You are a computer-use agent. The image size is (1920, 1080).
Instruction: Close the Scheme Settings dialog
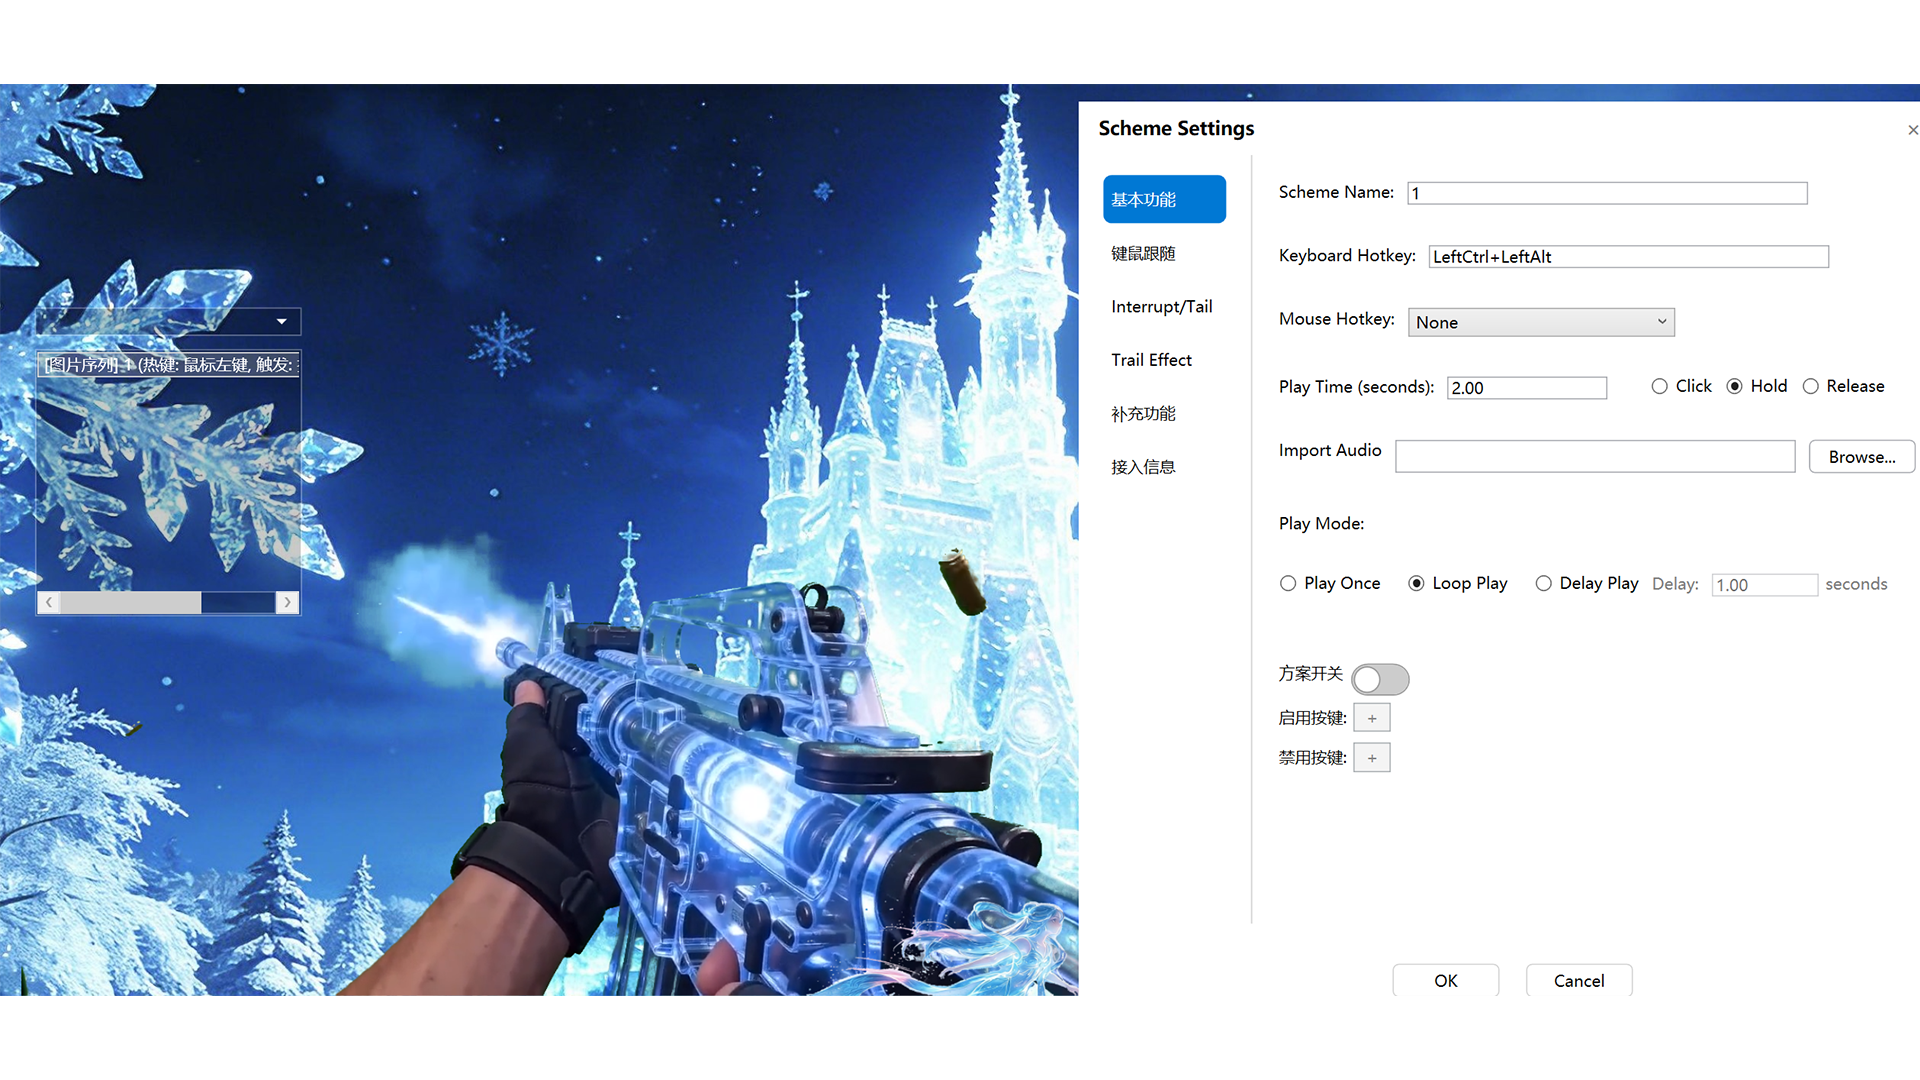pyautogui.click(x=1912, y=130)
